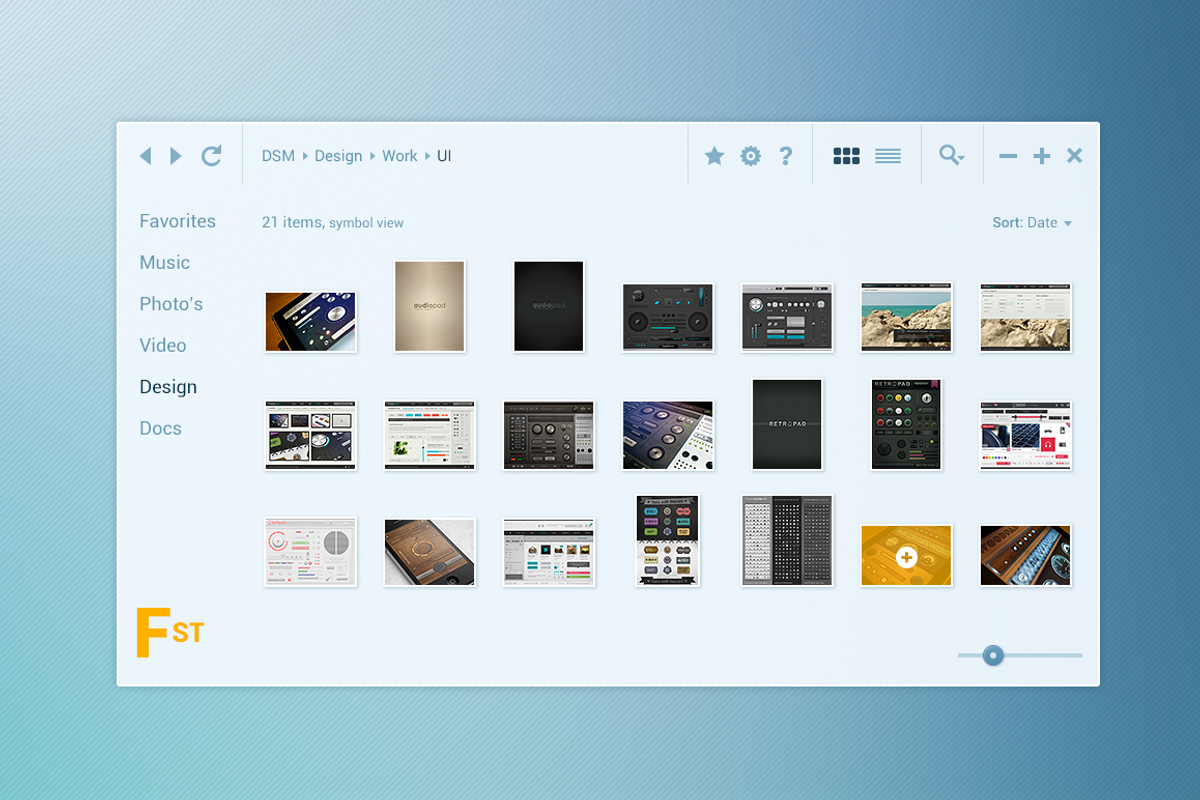Open the red gauge UI kit thumbnail

(x=310, y=552)
